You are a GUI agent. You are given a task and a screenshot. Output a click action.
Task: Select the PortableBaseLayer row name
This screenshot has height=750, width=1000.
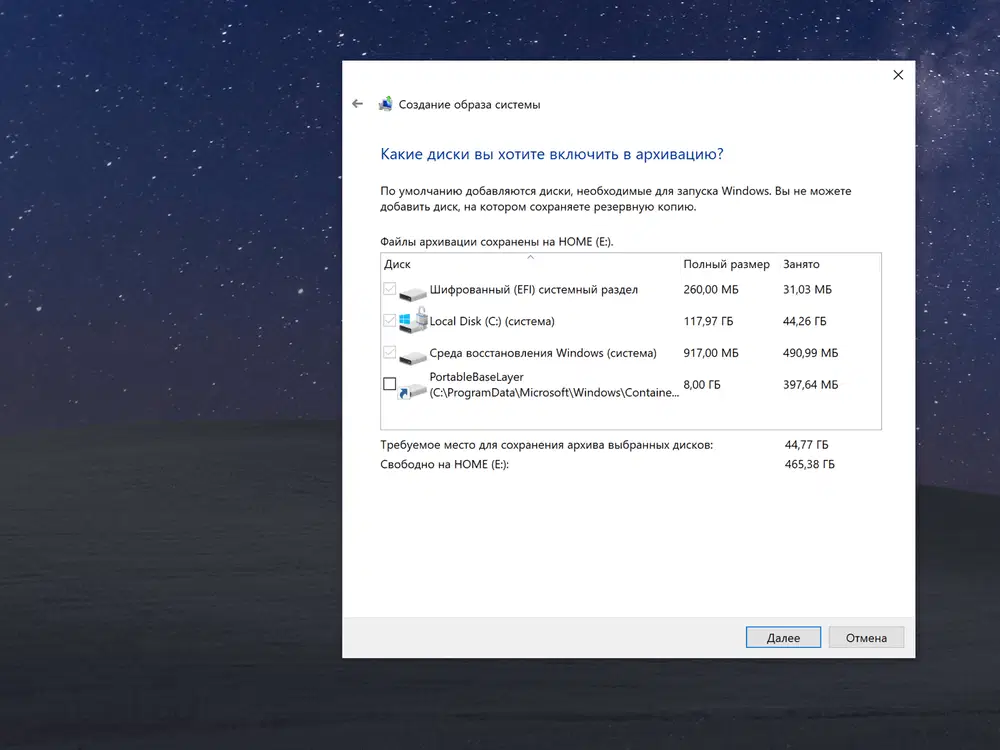554,385
